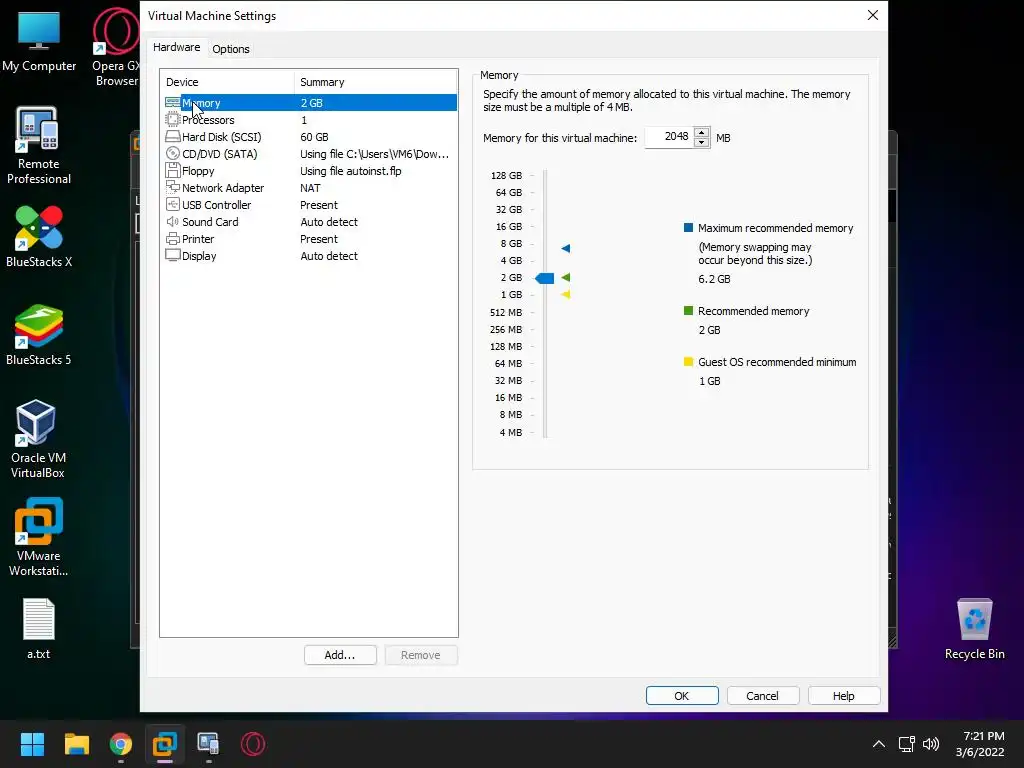Click the Device column header
This screenshot has width=1024, height=768.
tap(227, 82)
